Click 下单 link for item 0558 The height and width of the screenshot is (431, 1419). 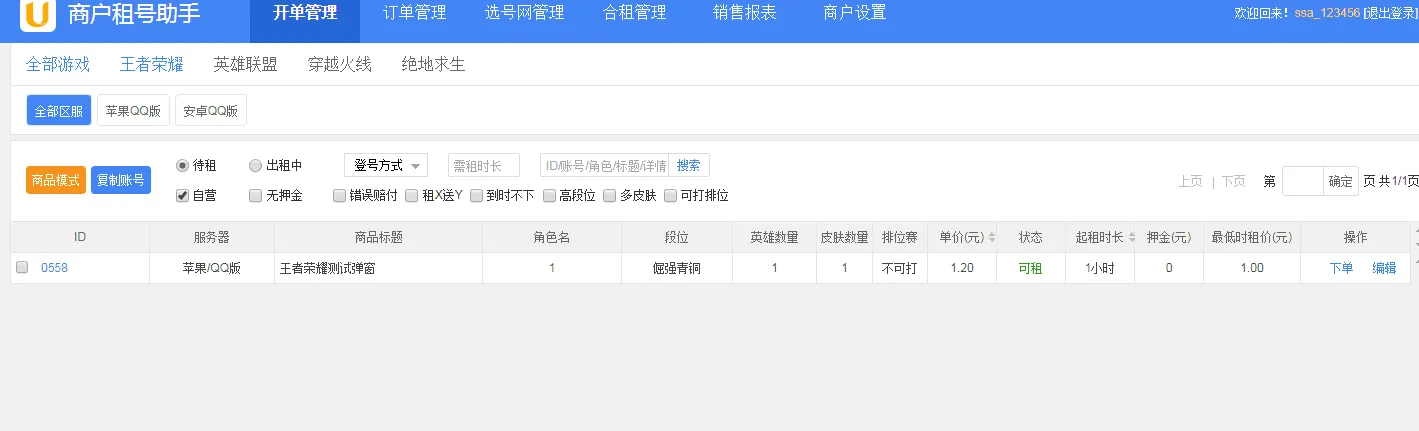[1341, 268]
